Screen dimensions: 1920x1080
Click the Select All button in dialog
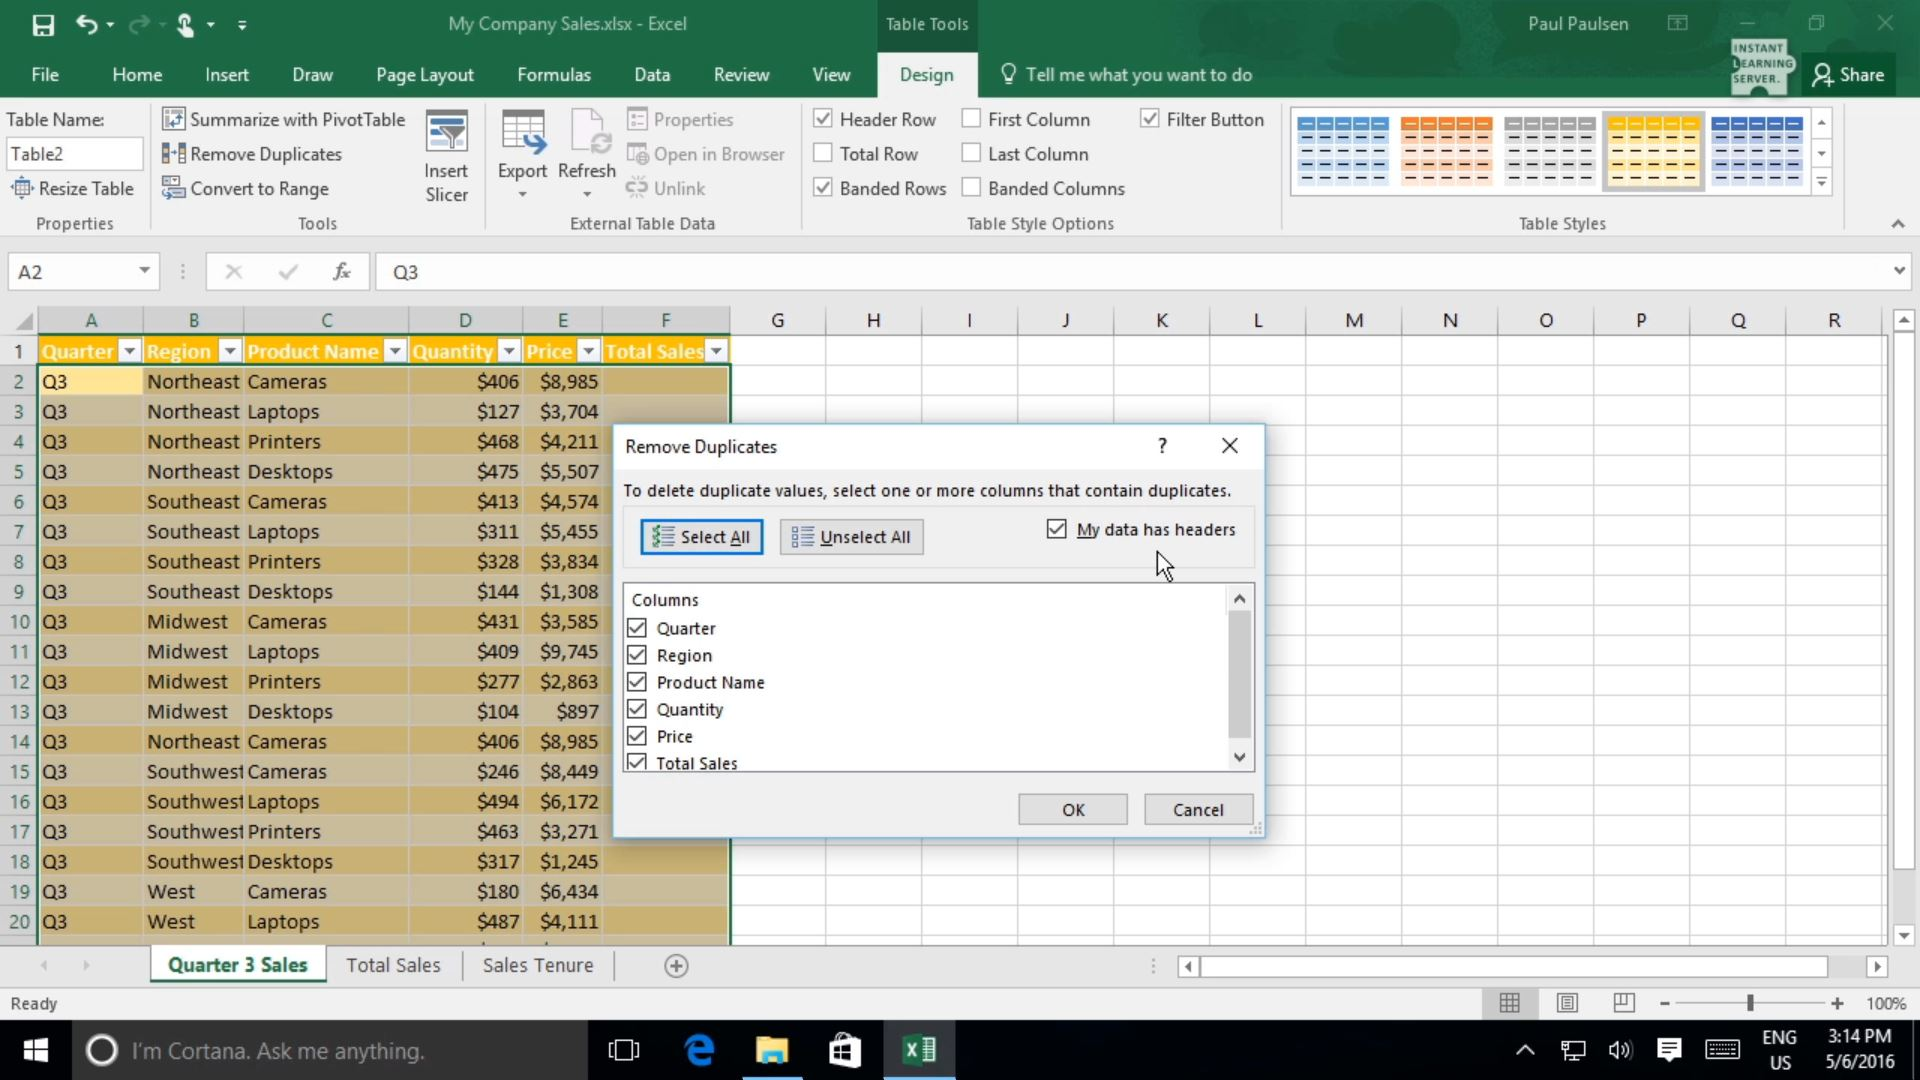(700, 535)
